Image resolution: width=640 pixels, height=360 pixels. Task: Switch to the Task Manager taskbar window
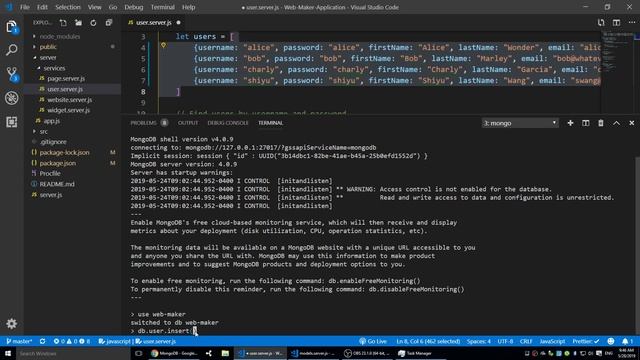[x=415, y=353]
